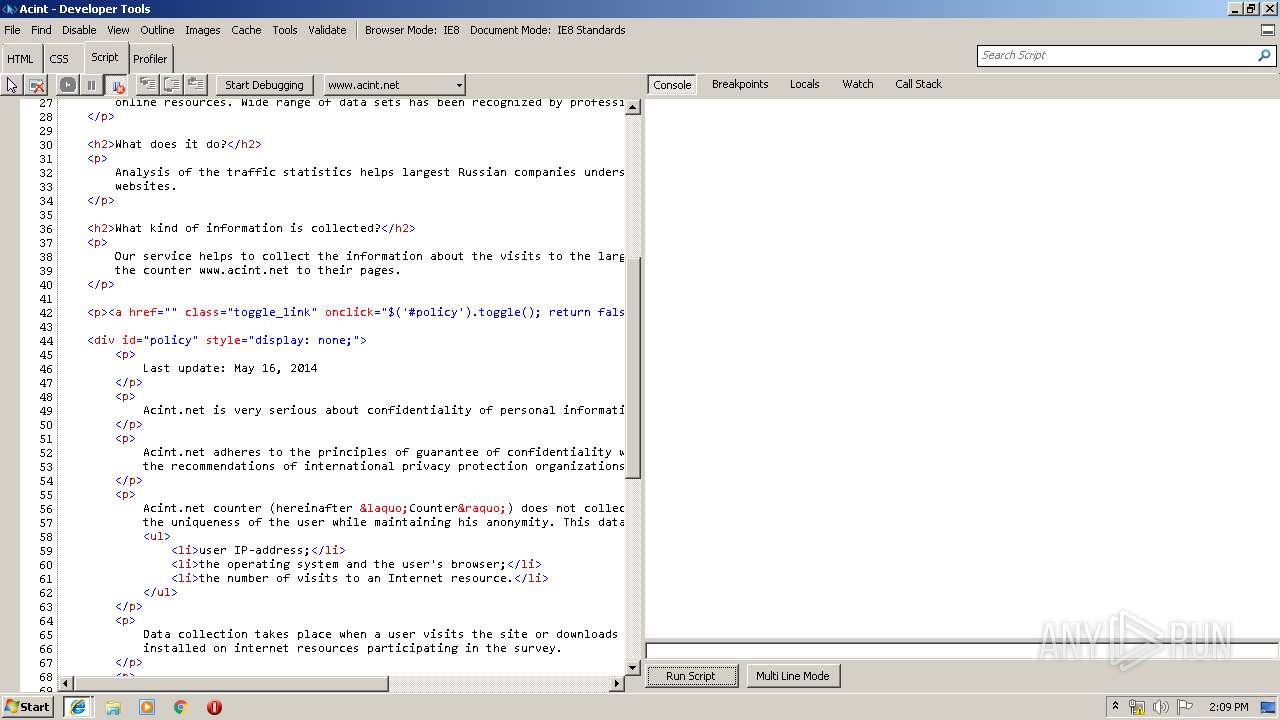
Task: Click the 'user IP-address;' list item line
Action: (258, 550)
